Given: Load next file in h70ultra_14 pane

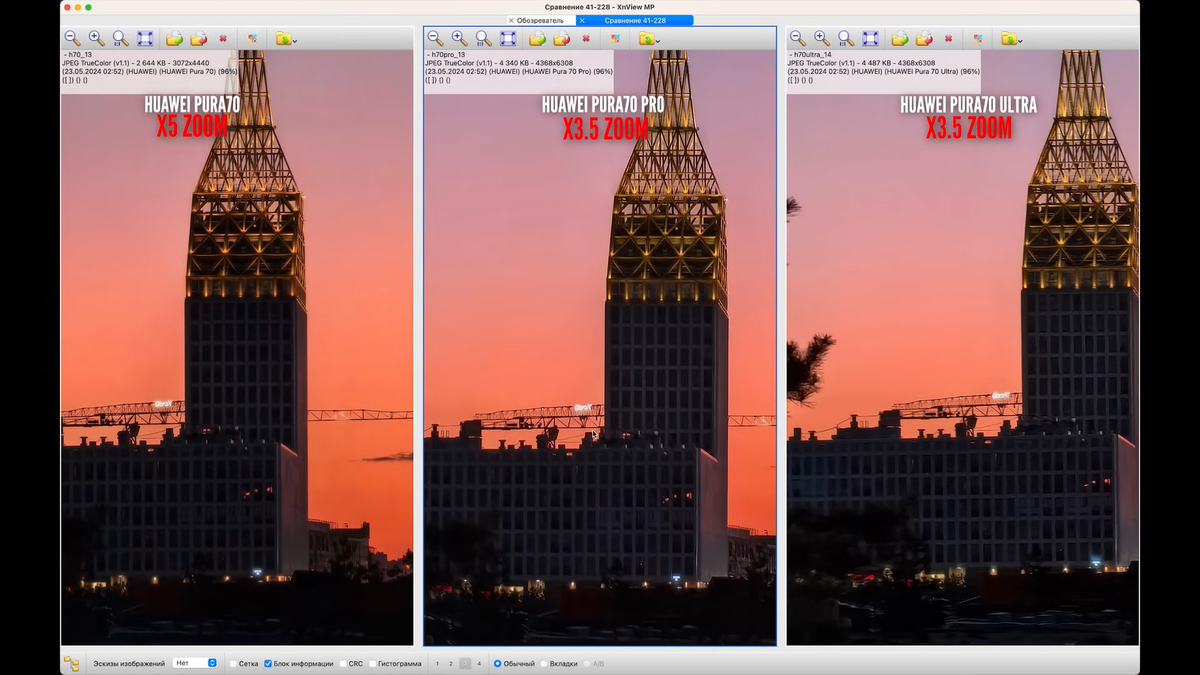Looking at the screenshot, I should tap(900, 38).
